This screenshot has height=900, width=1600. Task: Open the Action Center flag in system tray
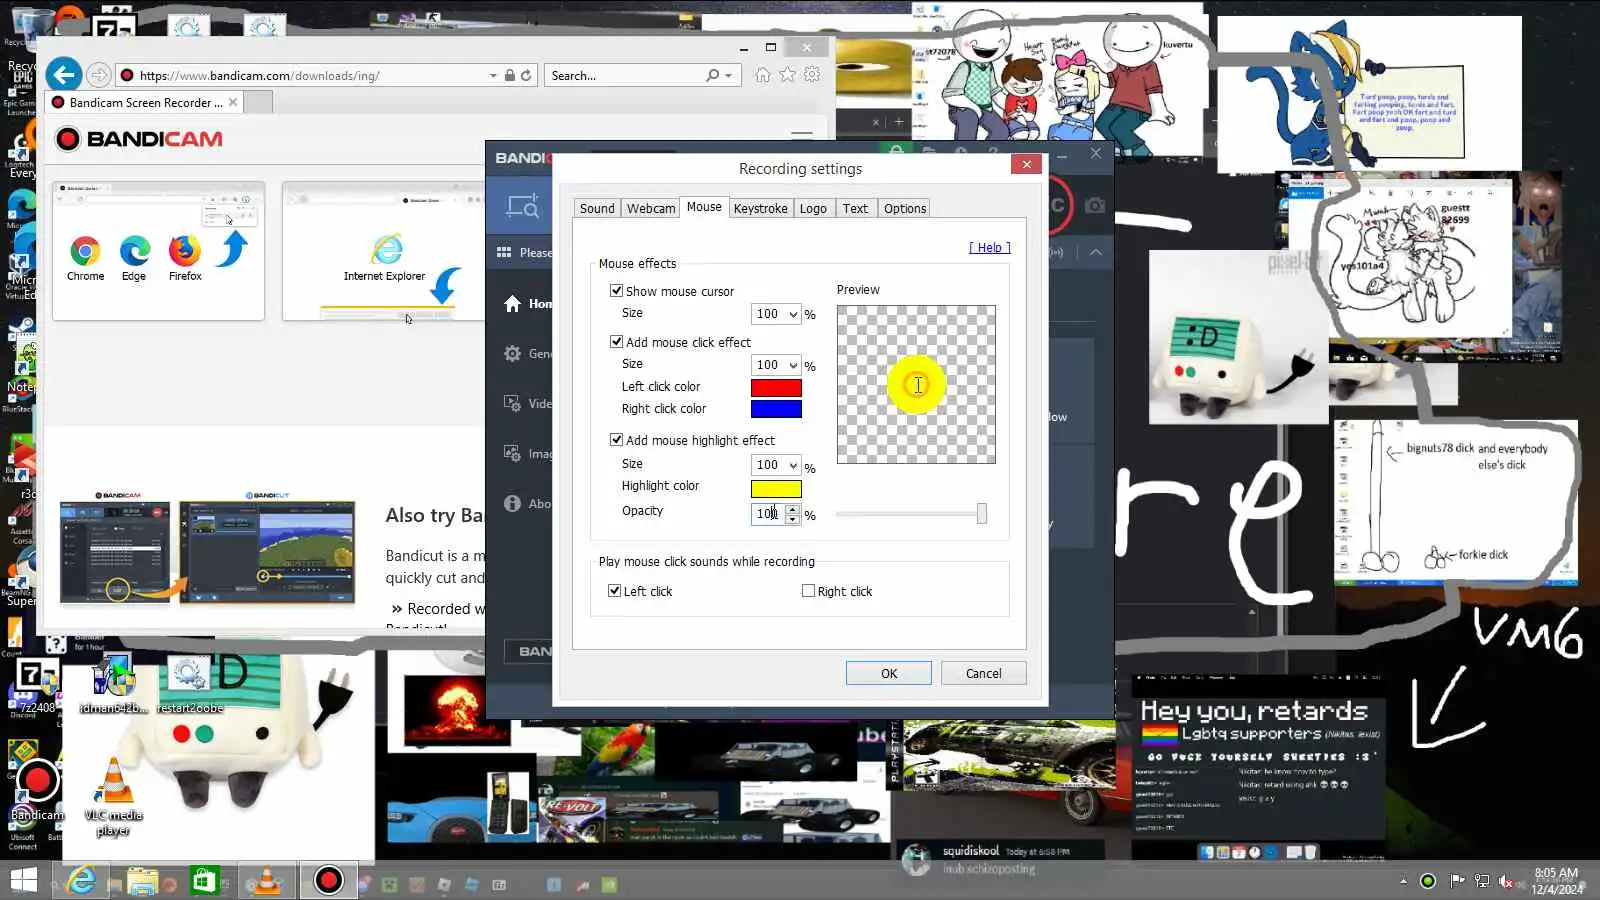pyautogui.click(x=1457, y=881)
